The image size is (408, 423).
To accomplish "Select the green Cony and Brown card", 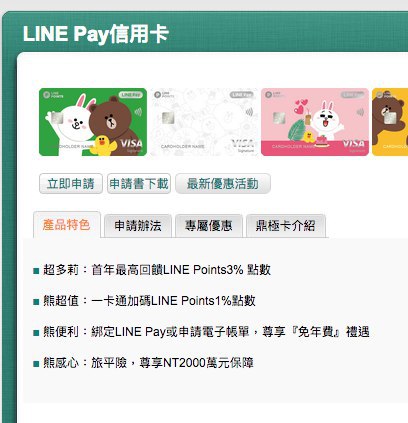I will coord(93,122).
